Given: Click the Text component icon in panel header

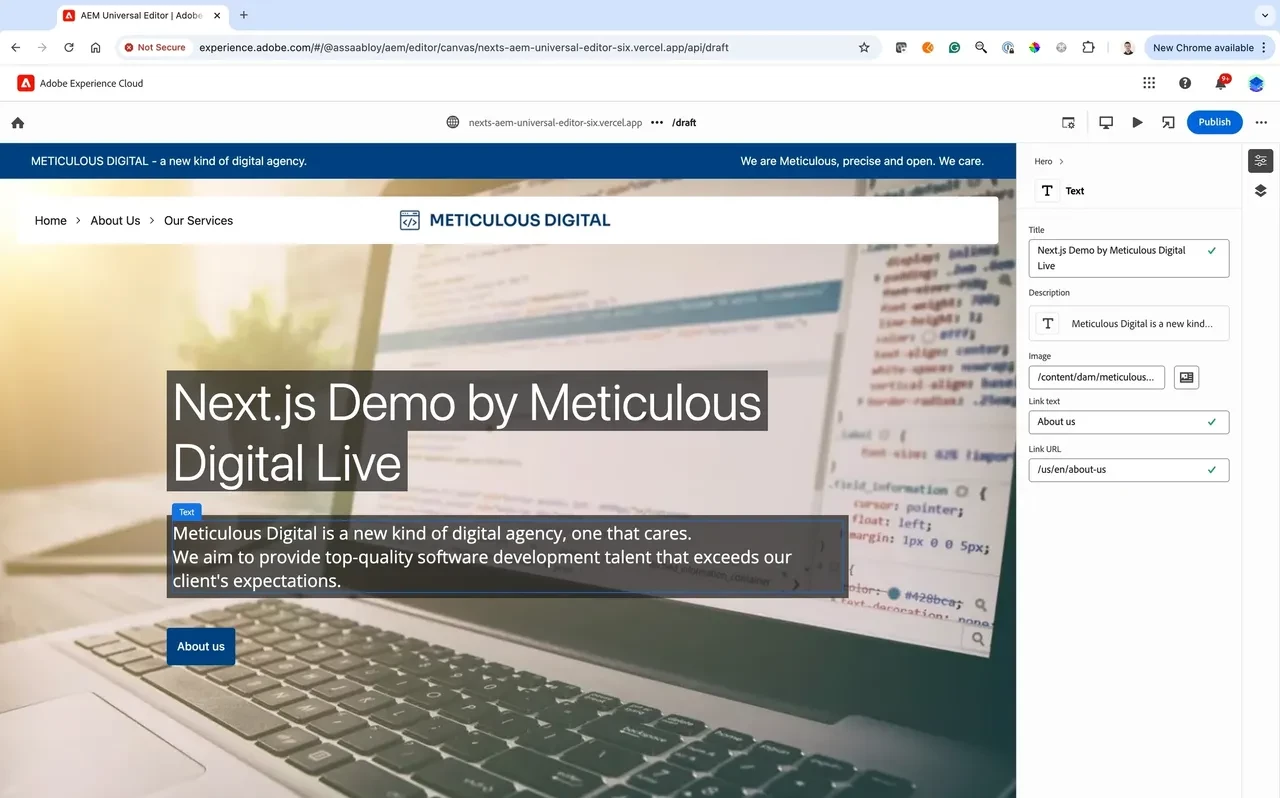Looking at the screenshot, I should tap(1047, 190).
